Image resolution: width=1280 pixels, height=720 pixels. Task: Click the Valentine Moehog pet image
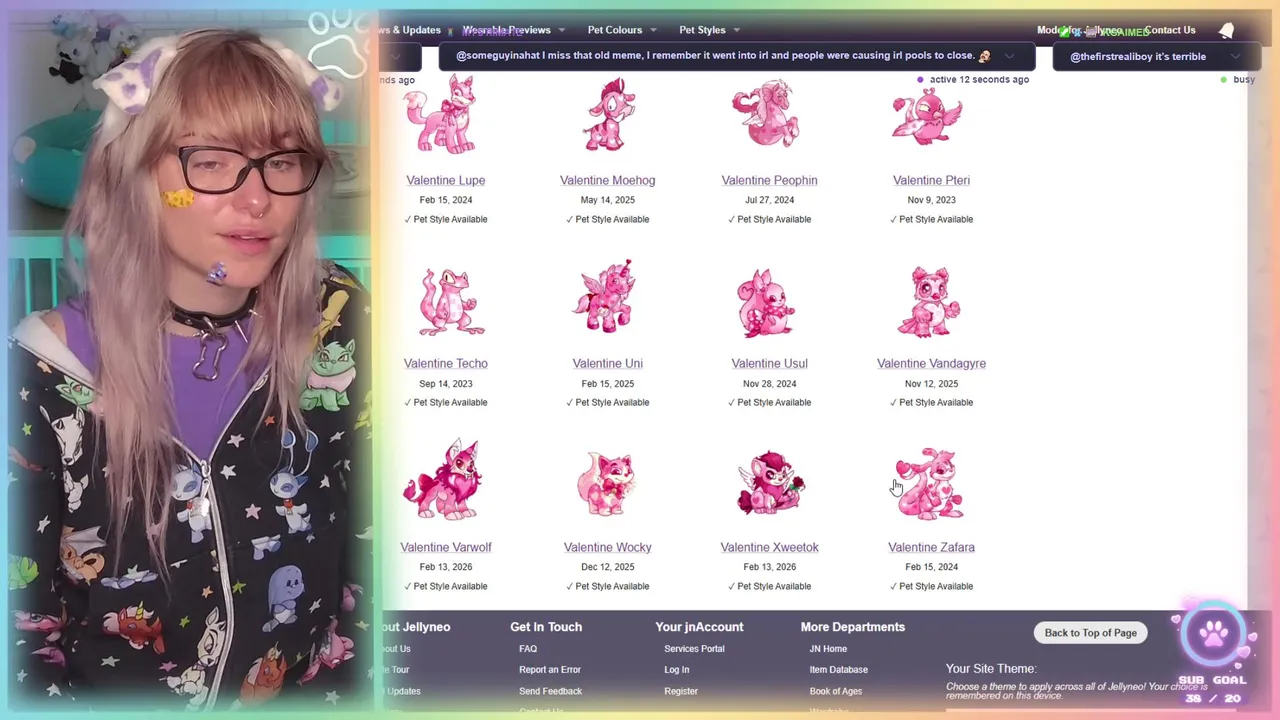click(x=608, y=115)
